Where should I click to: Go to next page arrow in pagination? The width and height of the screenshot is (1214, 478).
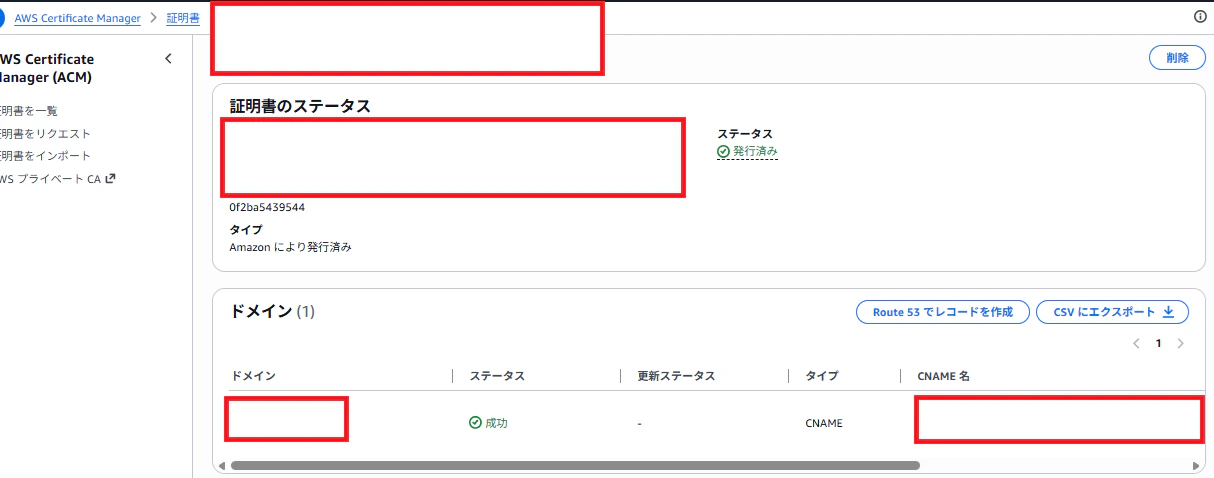(x=1181, y=343)
